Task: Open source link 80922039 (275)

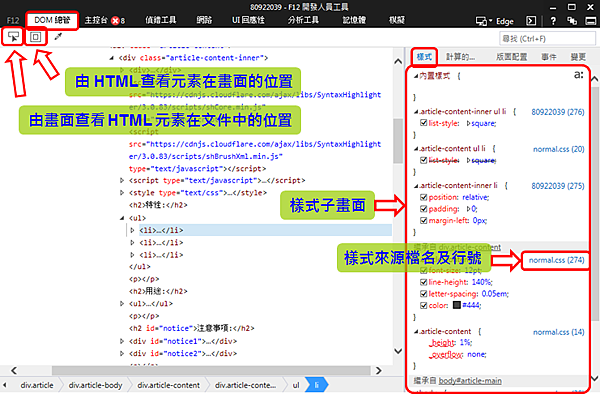Action: point(558,186)
